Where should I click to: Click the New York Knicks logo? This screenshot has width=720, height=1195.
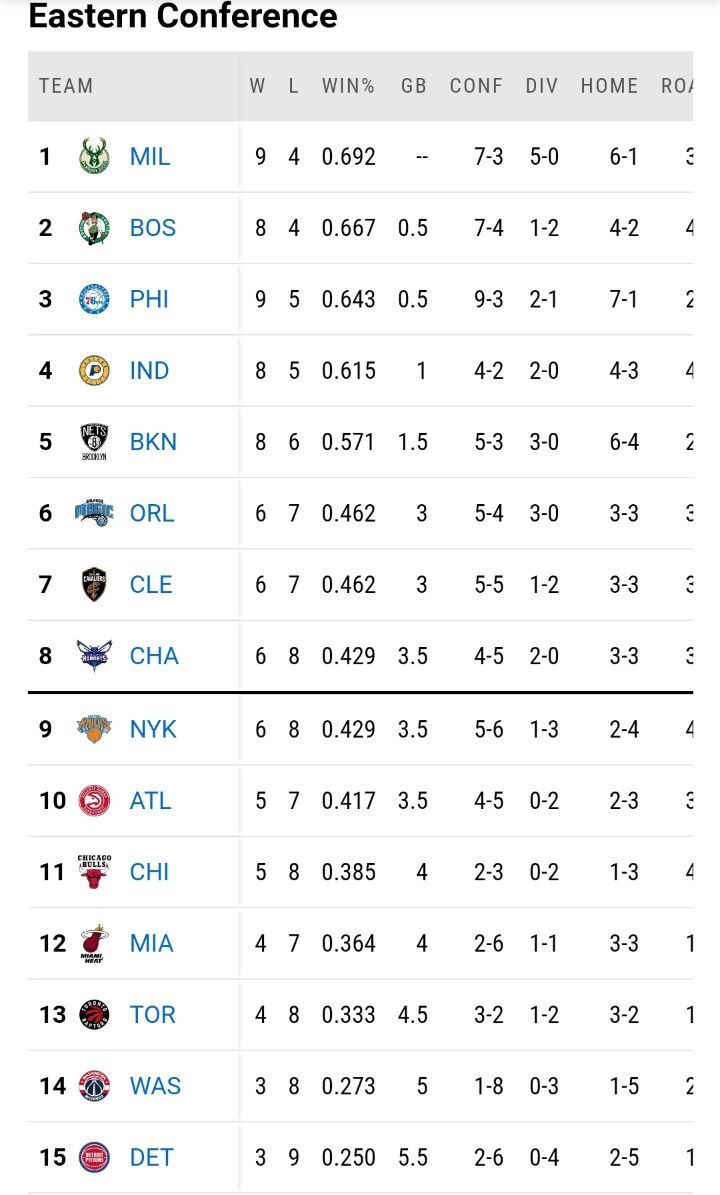click(x=94, y=729)
